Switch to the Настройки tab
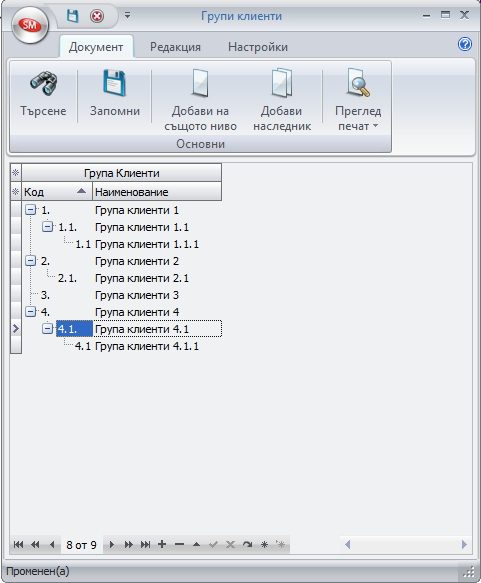The height and width of the screenshot is (583, 481). (x=258, y=47)
